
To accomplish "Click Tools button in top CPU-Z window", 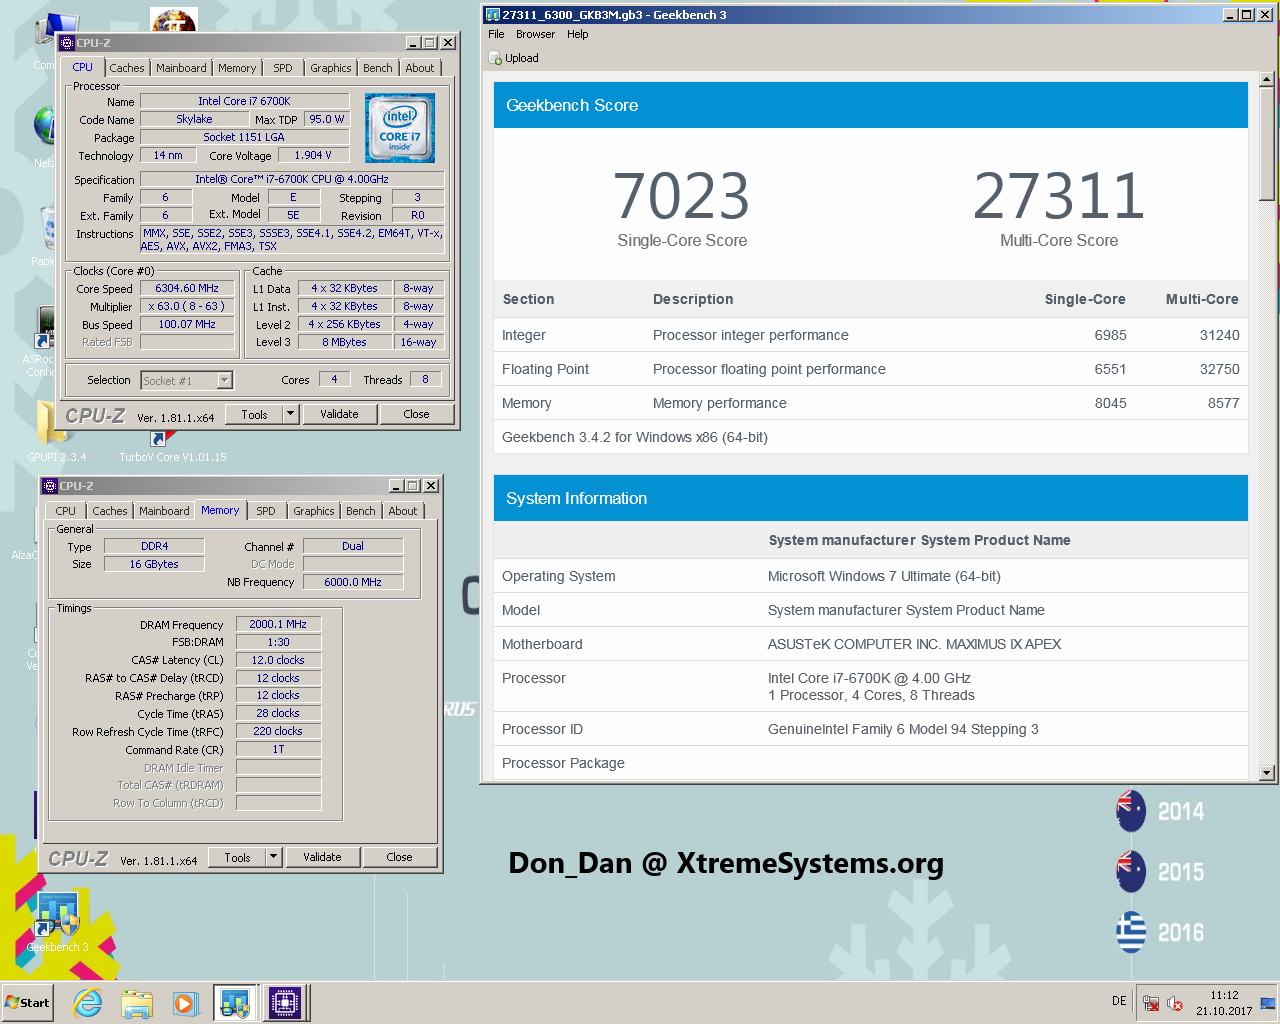I will coord(254,414).
